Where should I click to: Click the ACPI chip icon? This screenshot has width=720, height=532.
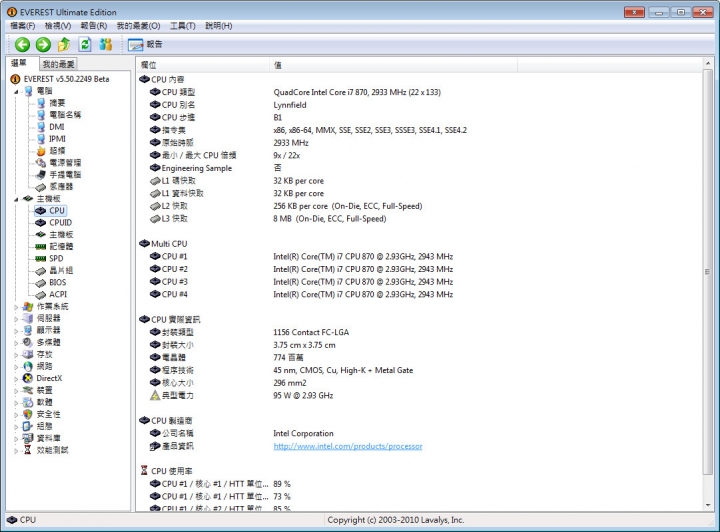click(x=41, y=294)
